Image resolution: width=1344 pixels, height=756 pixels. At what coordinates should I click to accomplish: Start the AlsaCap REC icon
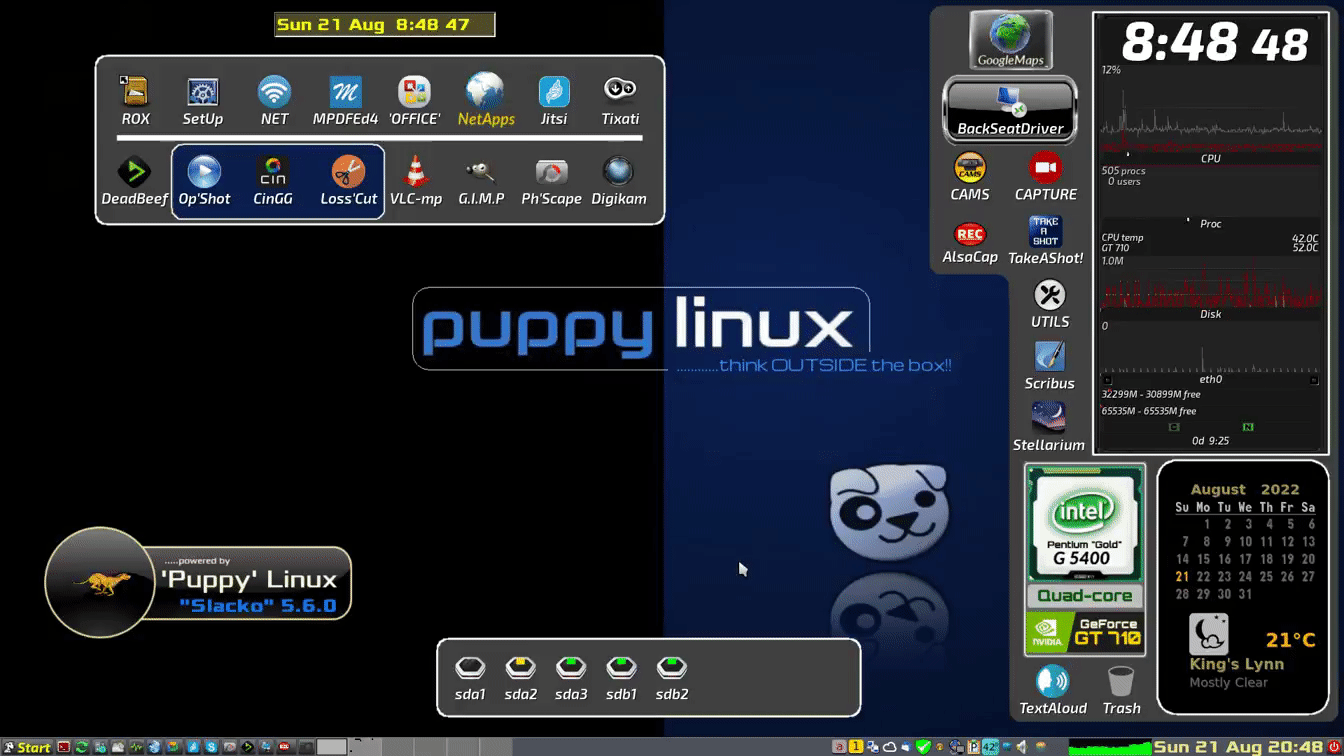[970, 242]
